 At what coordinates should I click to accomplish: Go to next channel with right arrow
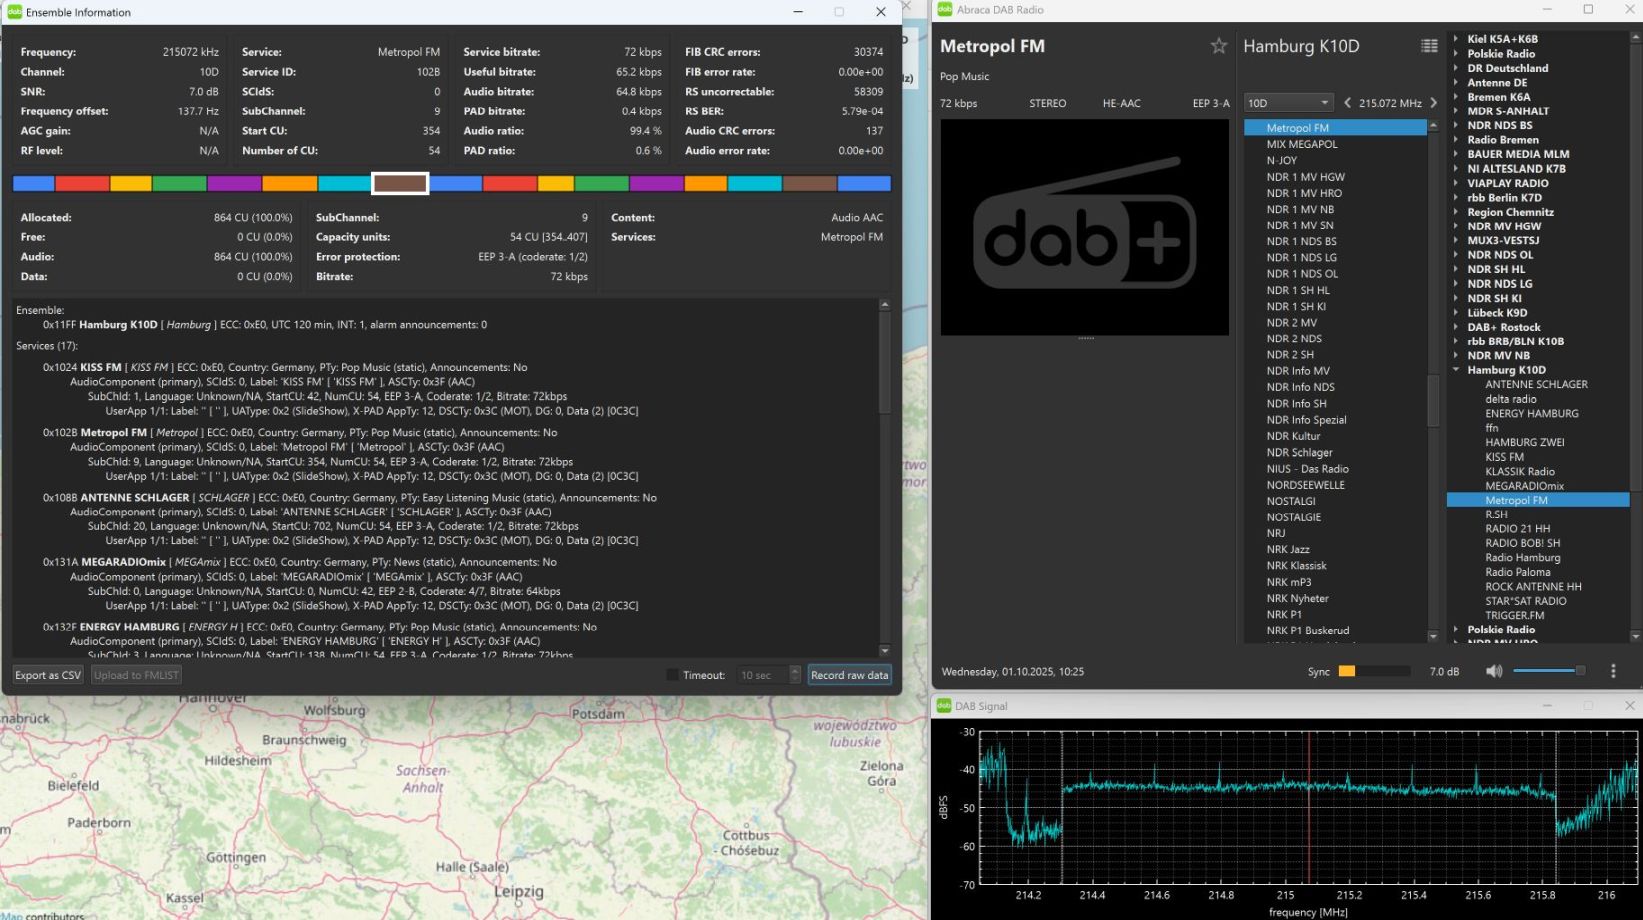click(x=1434, y=103)
